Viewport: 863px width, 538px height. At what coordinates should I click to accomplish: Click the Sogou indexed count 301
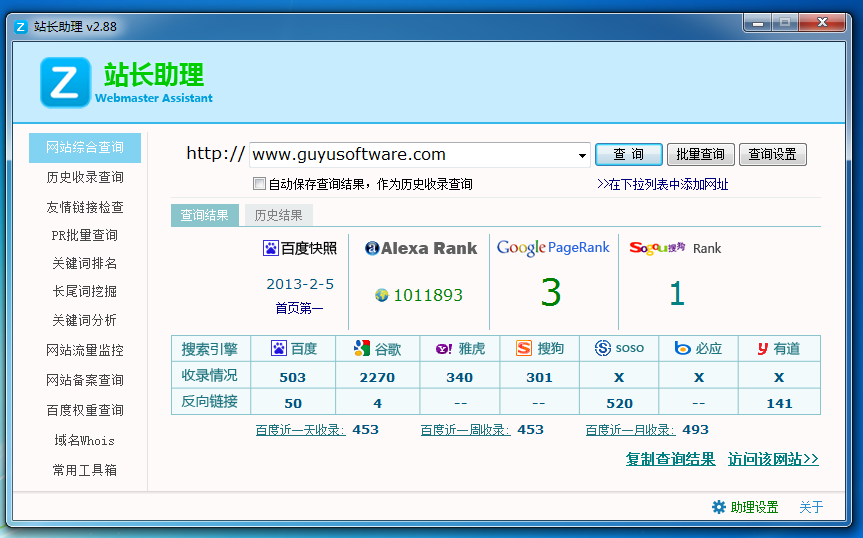pyautogui.click(x=539, y=377)
